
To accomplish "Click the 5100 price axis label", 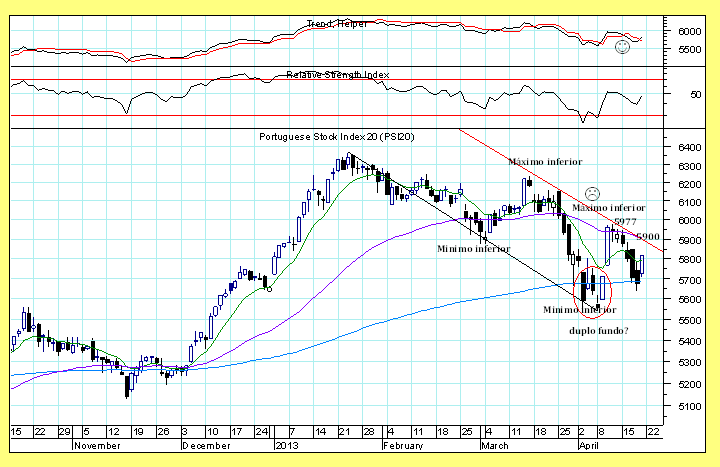I will (x=690, y=406).
